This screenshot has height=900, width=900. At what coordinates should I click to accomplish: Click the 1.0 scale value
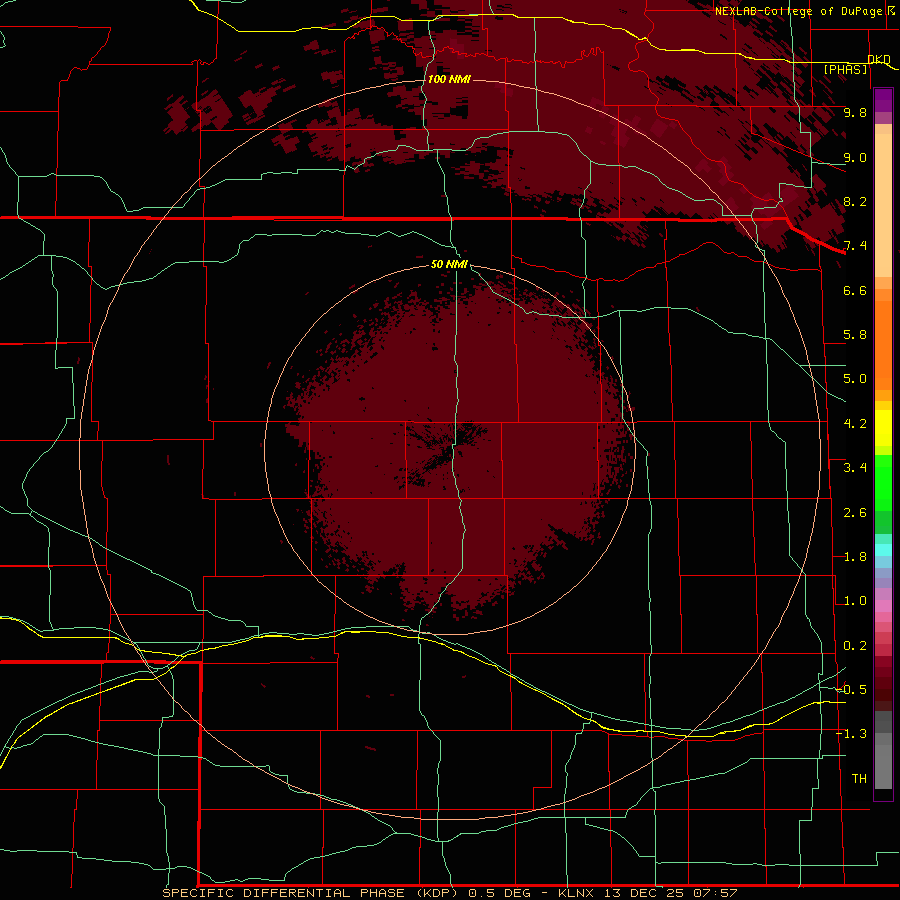pyautogui.click(x=855, y=601)
